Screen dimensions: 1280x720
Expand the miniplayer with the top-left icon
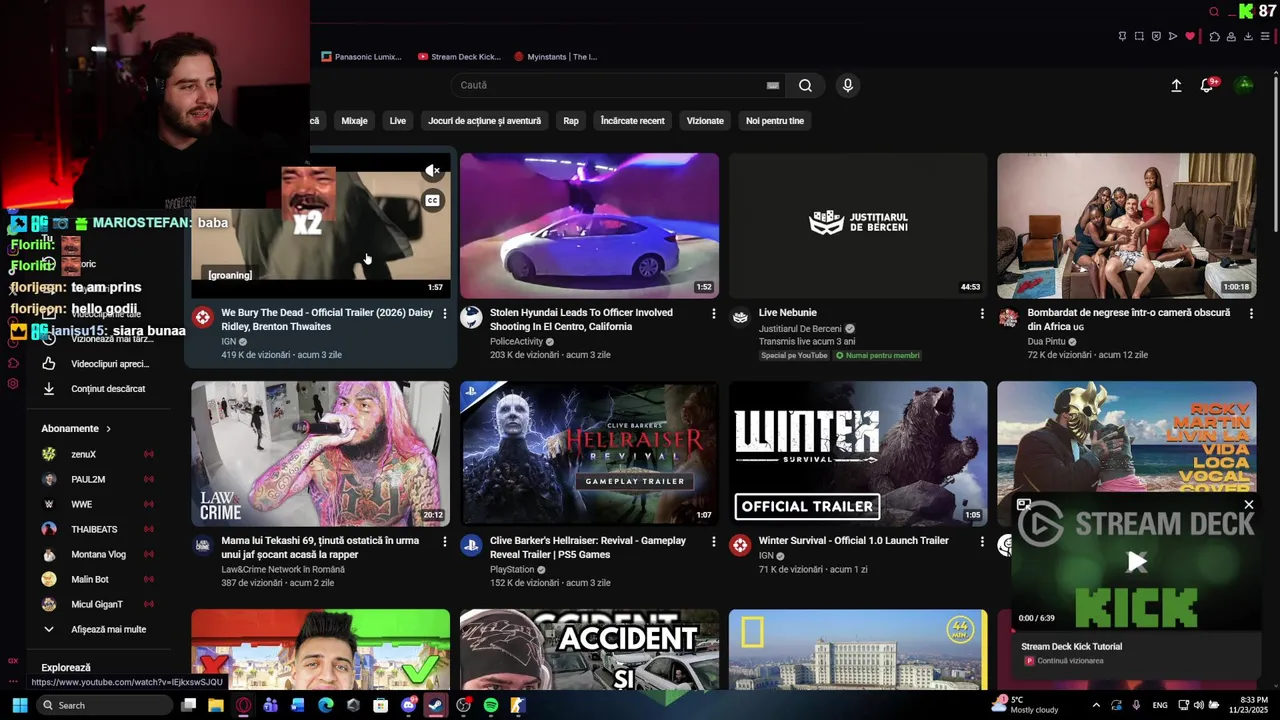pyautogui.click(x=1023, y=505)
